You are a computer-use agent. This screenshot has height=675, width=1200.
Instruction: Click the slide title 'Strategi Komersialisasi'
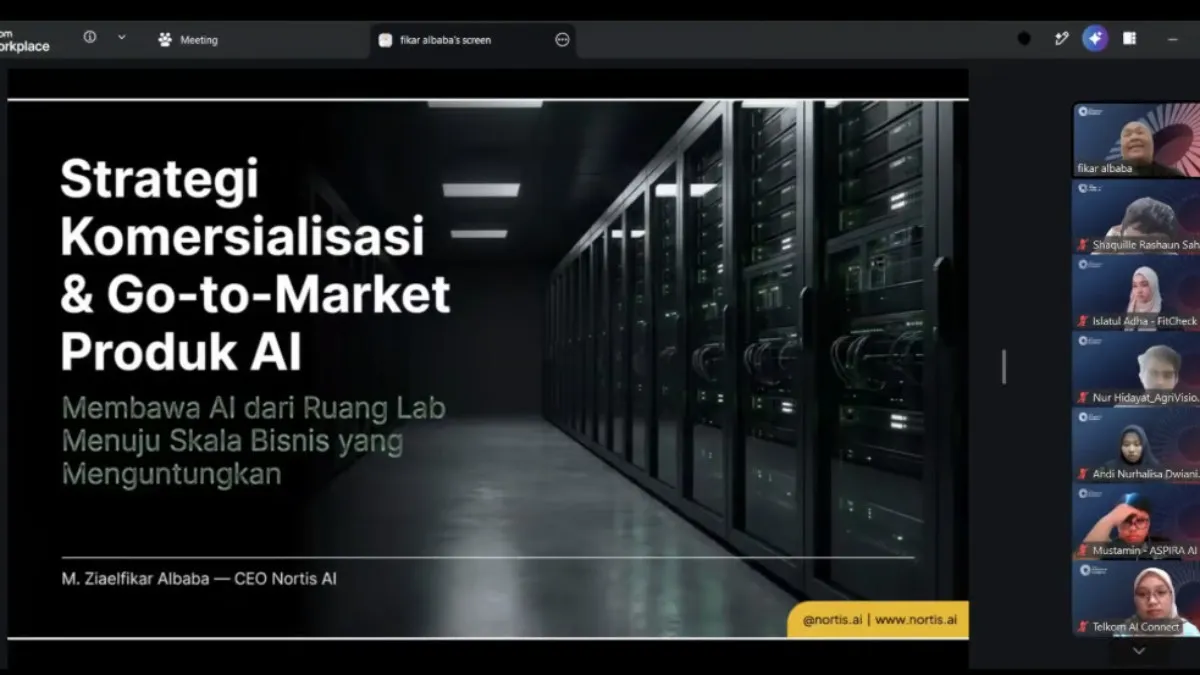pos(242,208)
